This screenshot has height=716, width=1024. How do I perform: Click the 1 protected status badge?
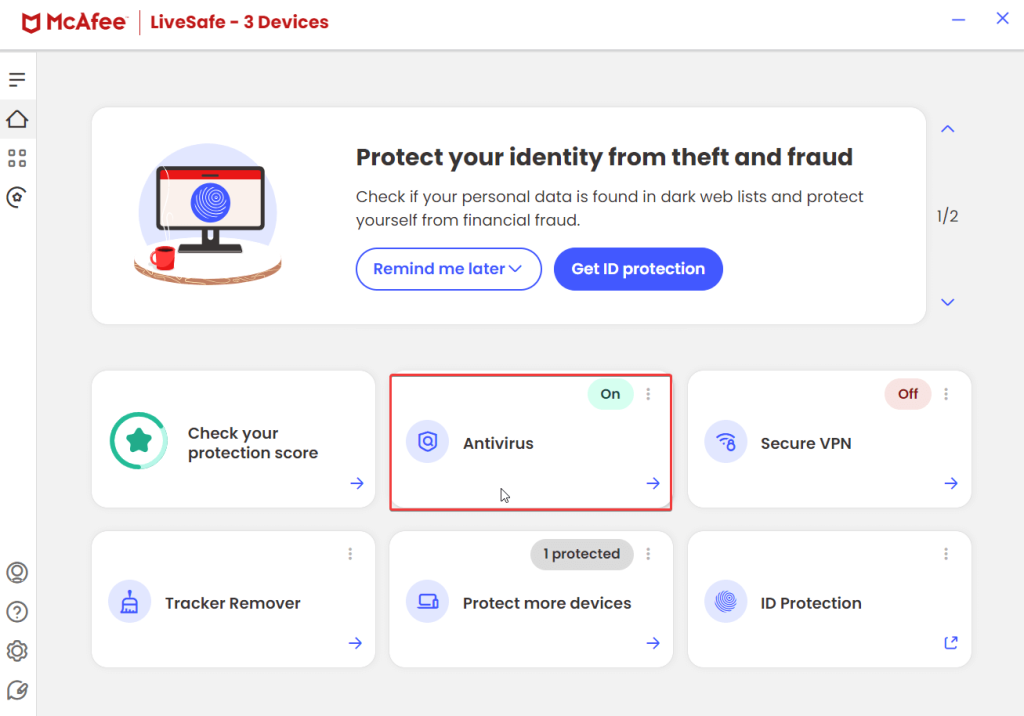pos(582,554)
